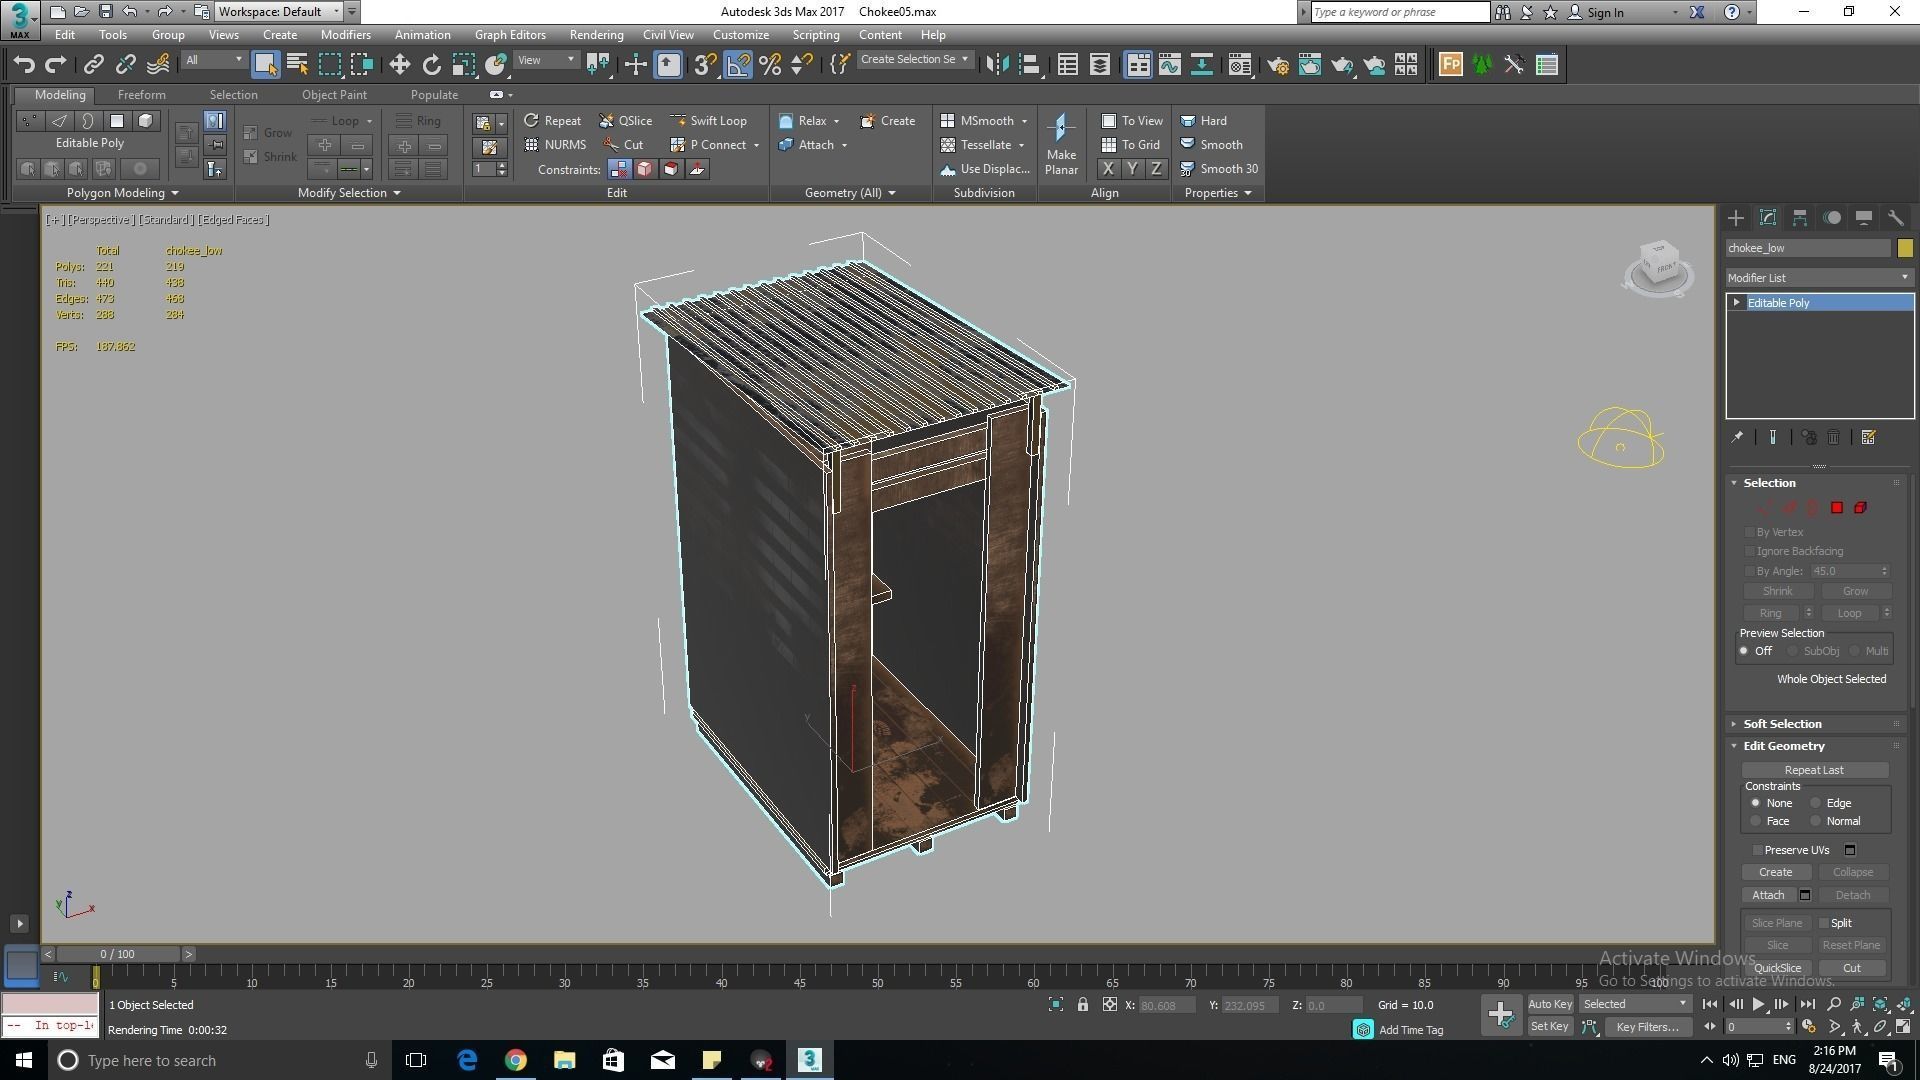Open the Modifiers menu
Image resolution: width=1920 pixels, height=1080 pixels.
coord(345,35)
